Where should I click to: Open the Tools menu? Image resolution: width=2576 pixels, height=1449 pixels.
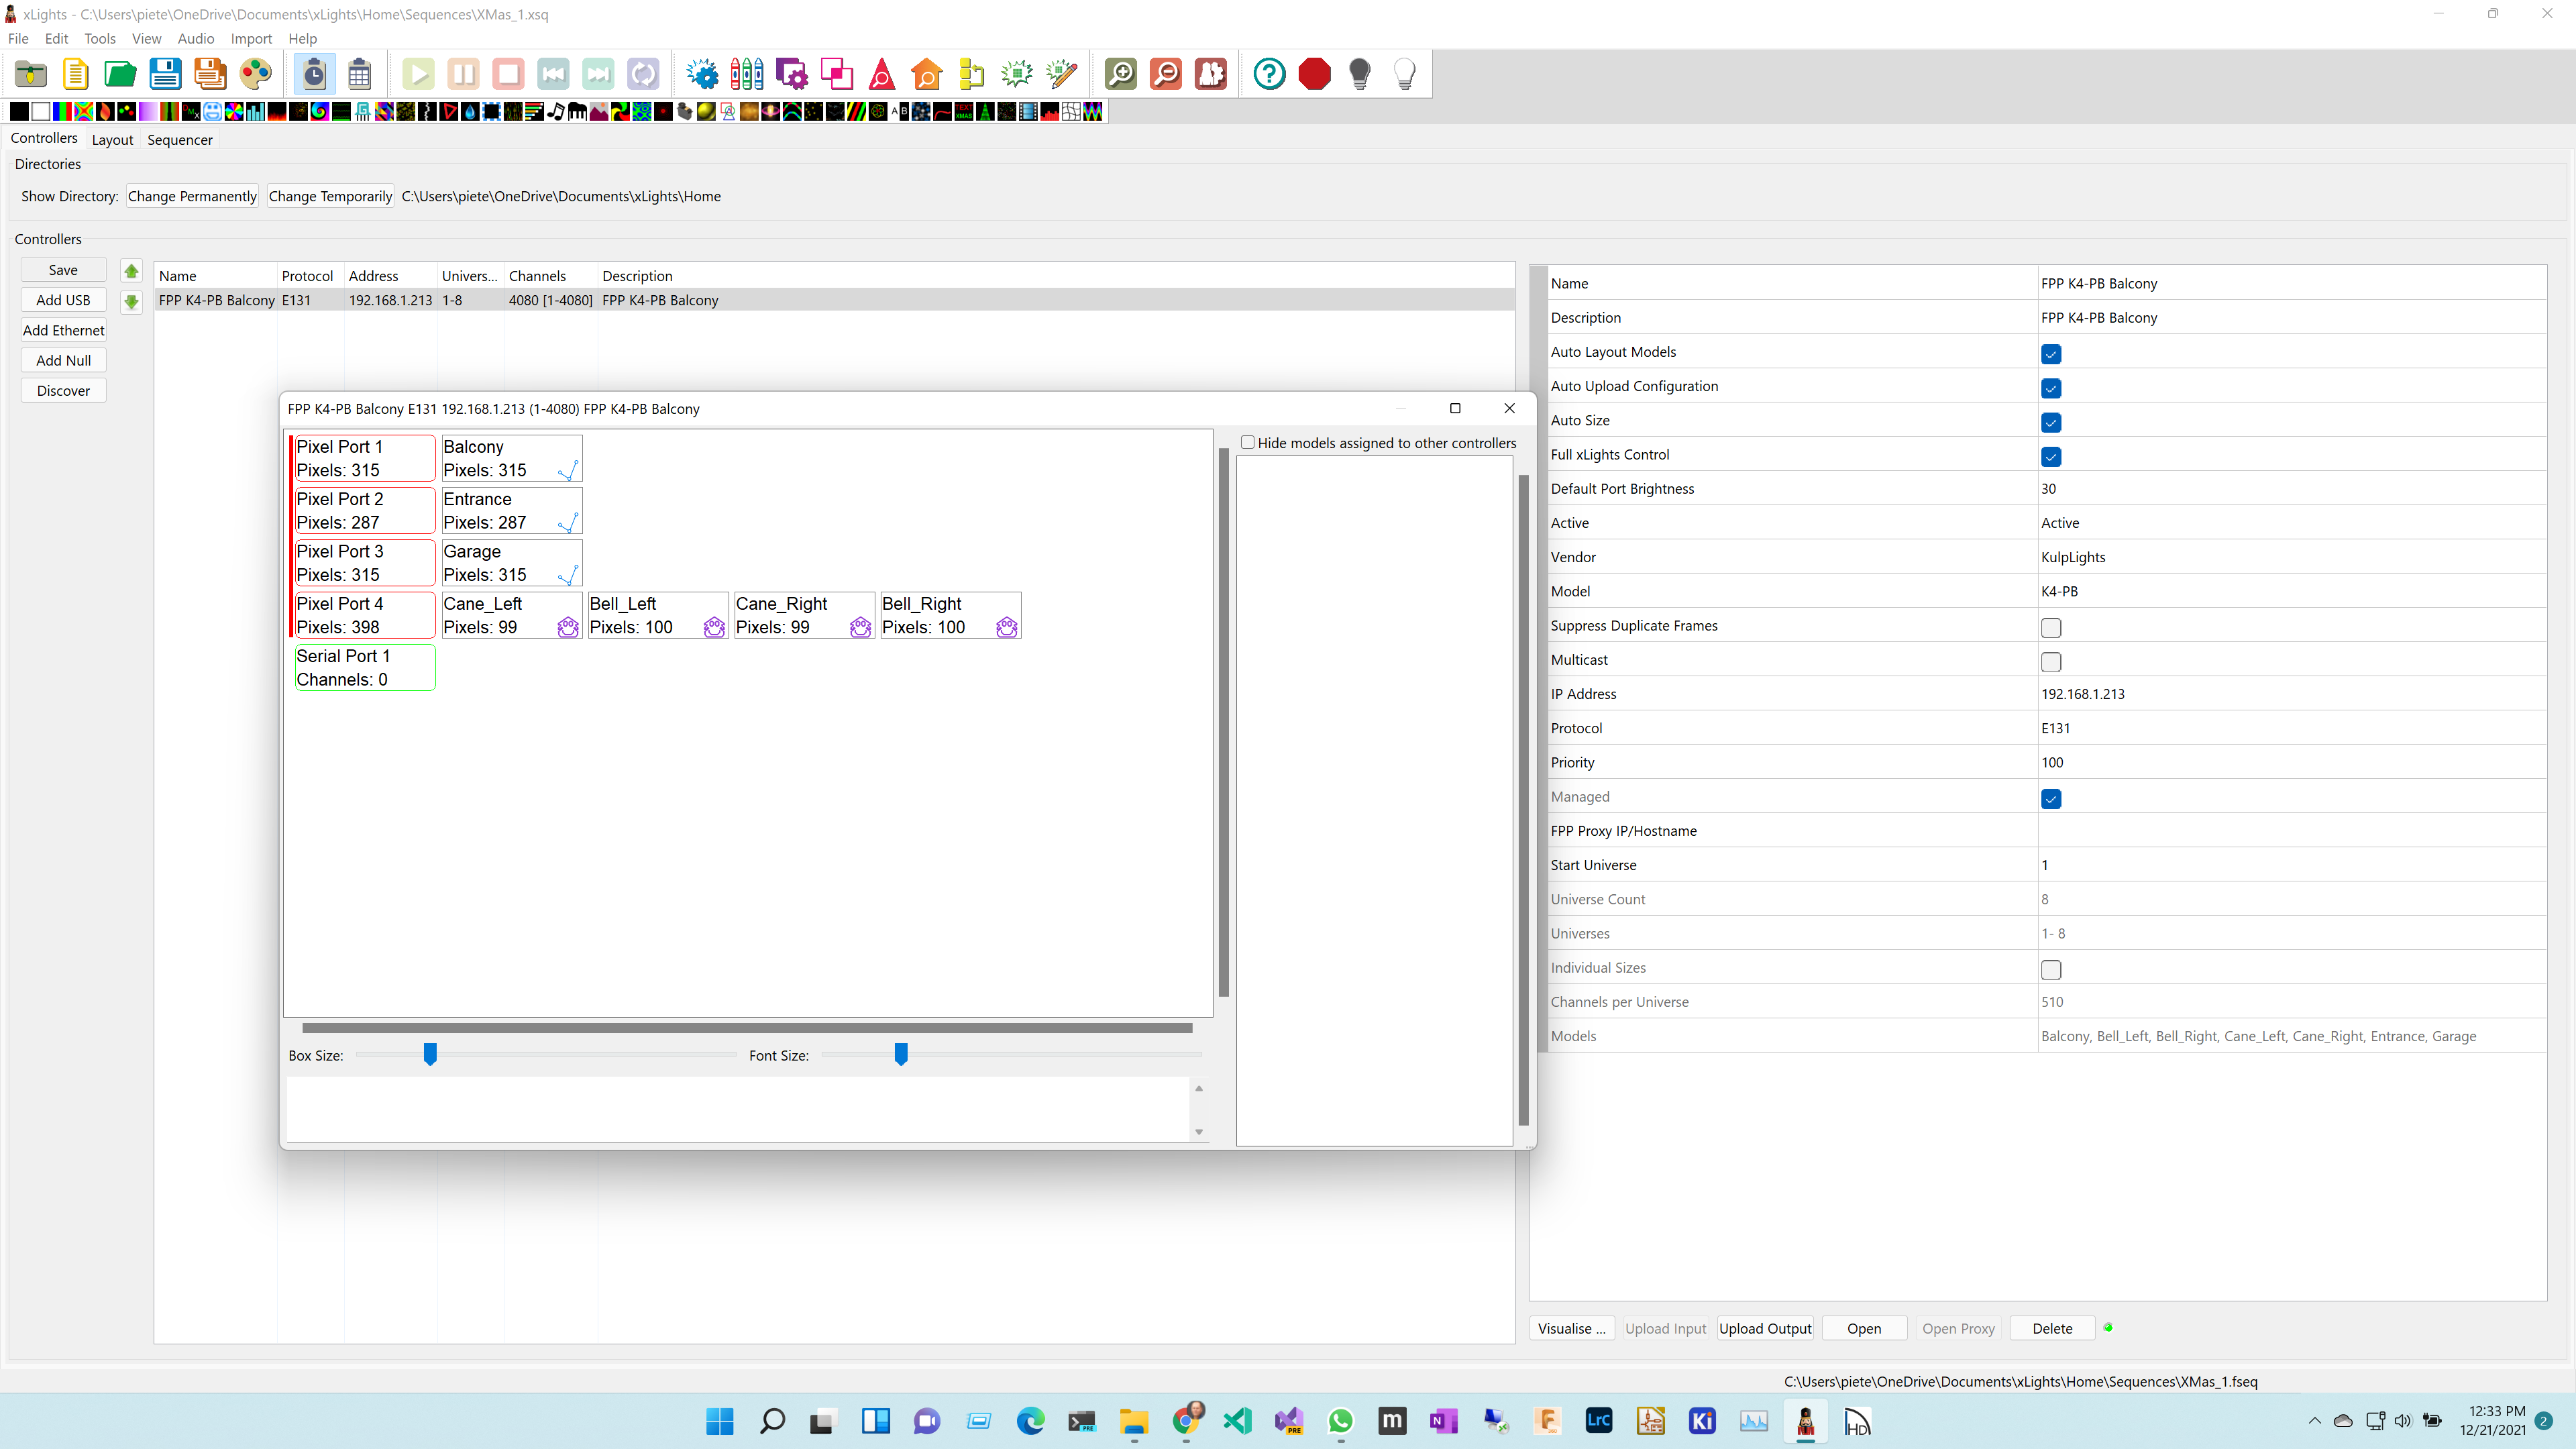(99, 38)
